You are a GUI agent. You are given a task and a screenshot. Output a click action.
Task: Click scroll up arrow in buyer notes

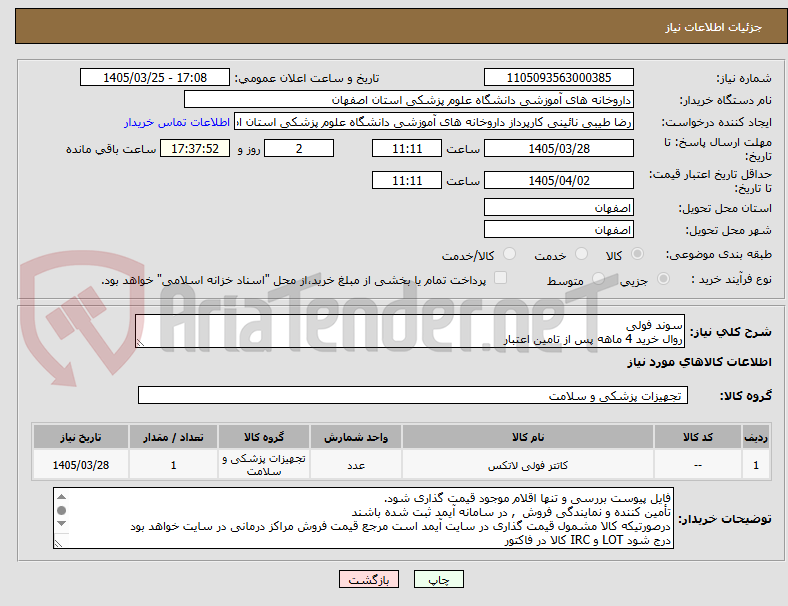(61, 497)
